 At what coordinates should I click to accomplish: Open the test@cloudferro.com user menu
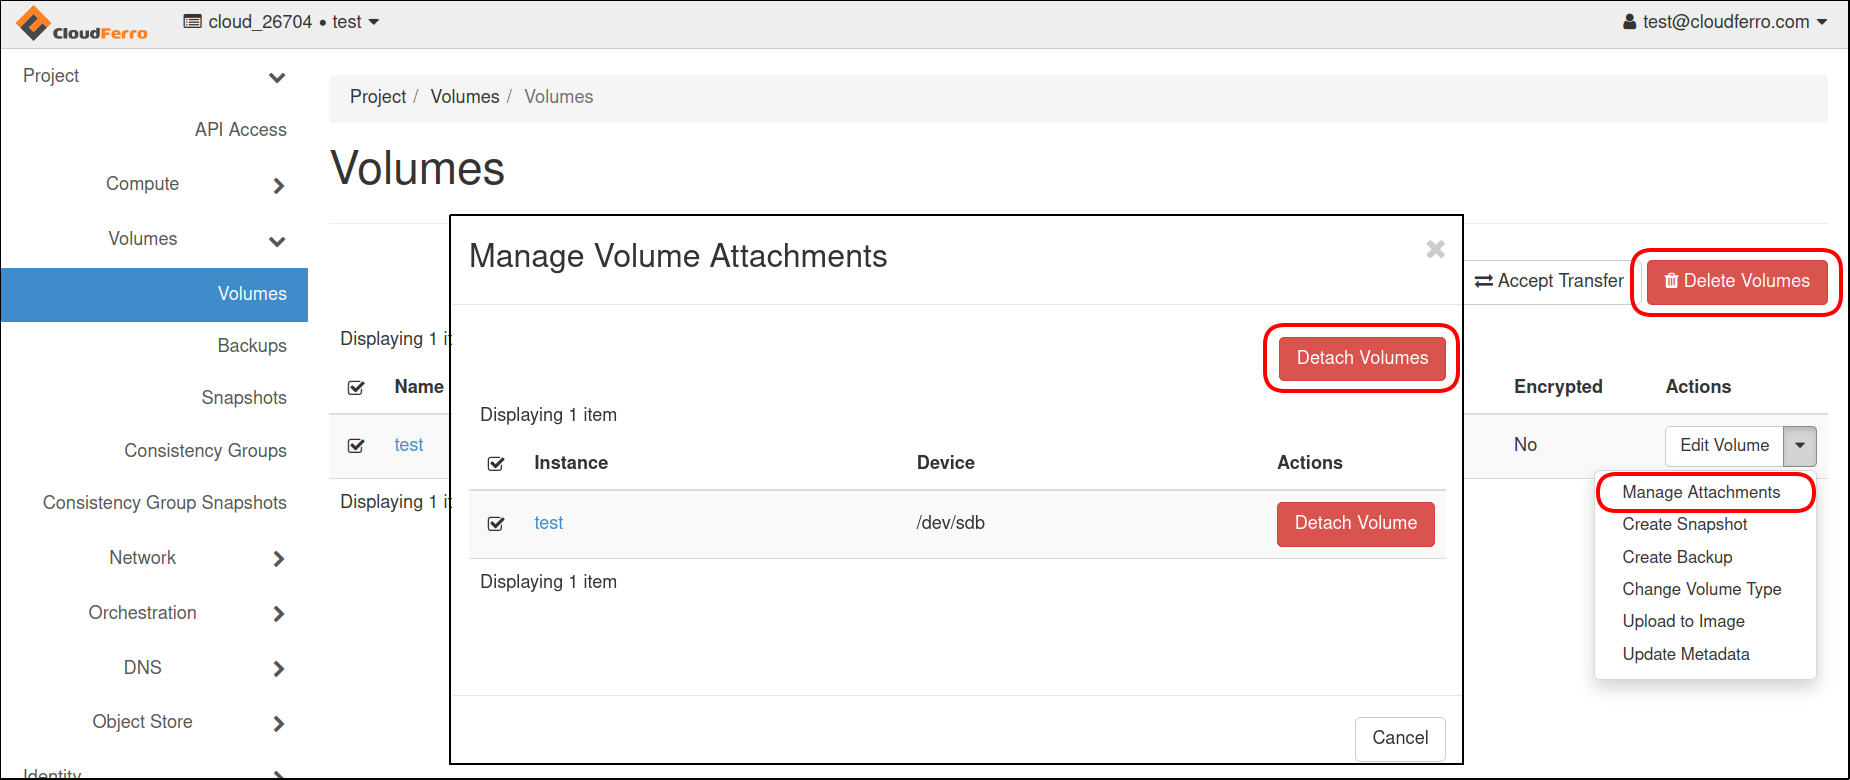[x=1724, y=22]
